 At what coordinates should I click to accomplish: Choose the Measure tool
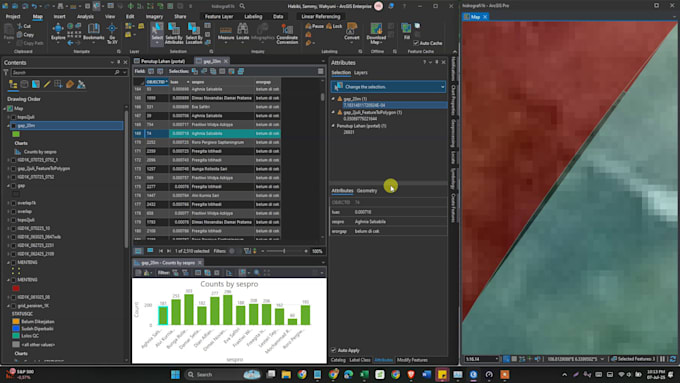point(226,33)
